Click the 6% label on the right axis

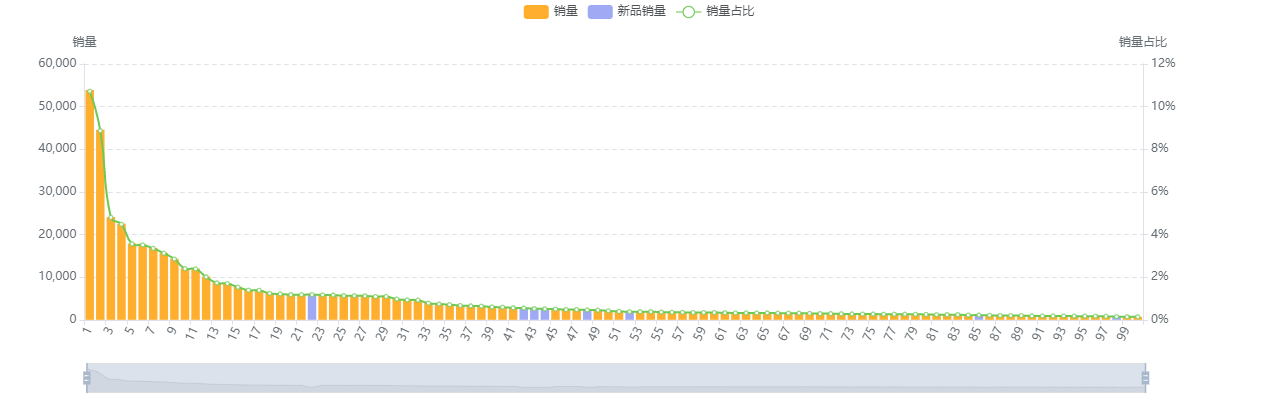[x=1160, y=191]
